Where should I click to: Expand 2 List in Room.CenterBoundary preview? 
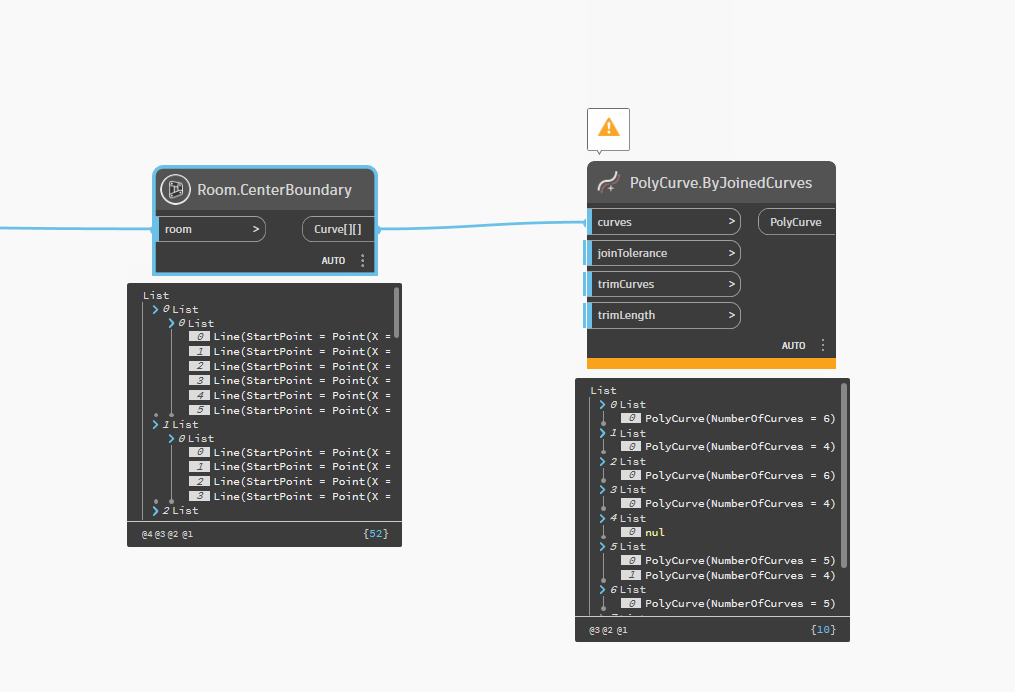(156, 511)
